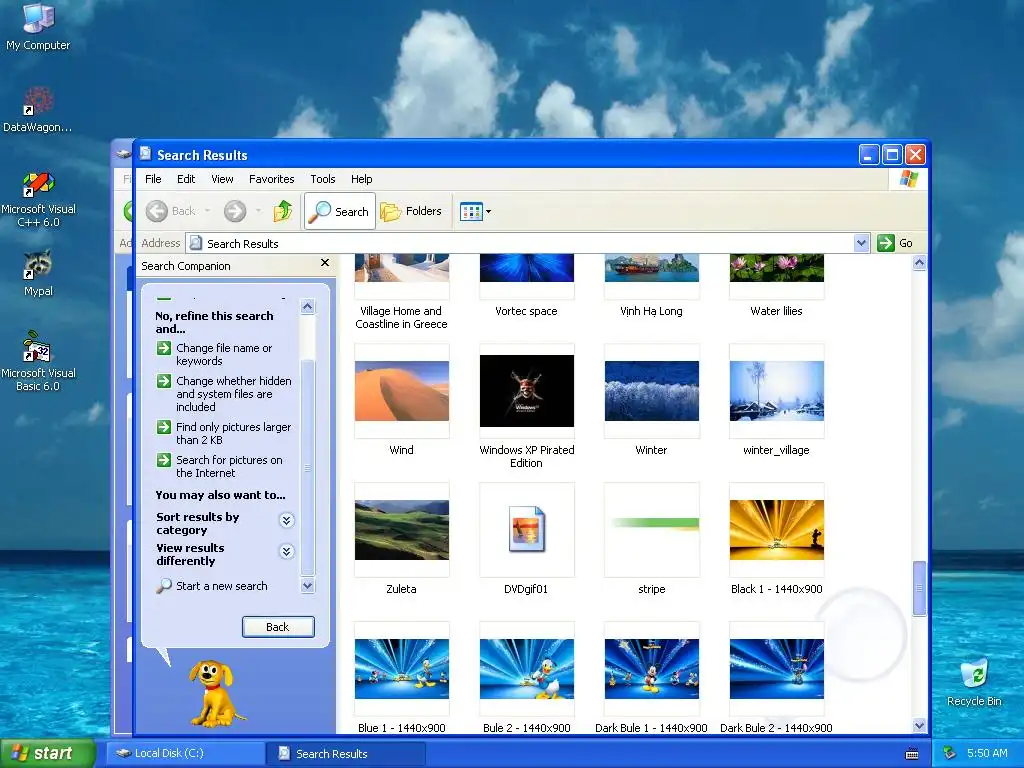Click the Views toolbar icon
Viewport: 1024px width, 768px height.
tap(470, 212)
